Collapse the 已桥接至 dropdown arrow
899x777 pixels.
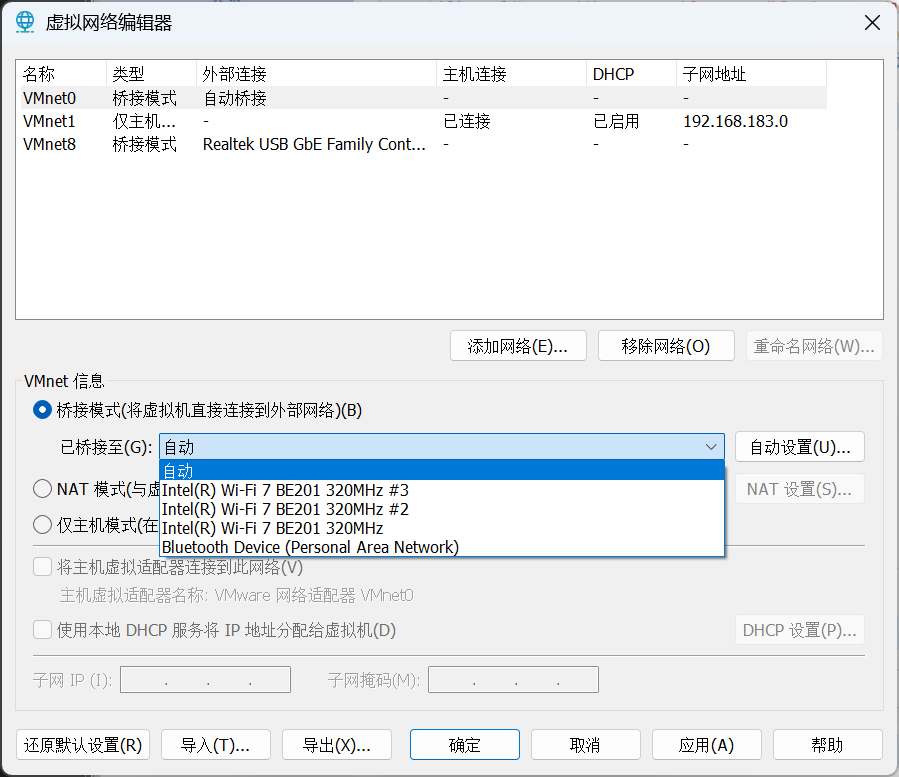pos(711,447)
